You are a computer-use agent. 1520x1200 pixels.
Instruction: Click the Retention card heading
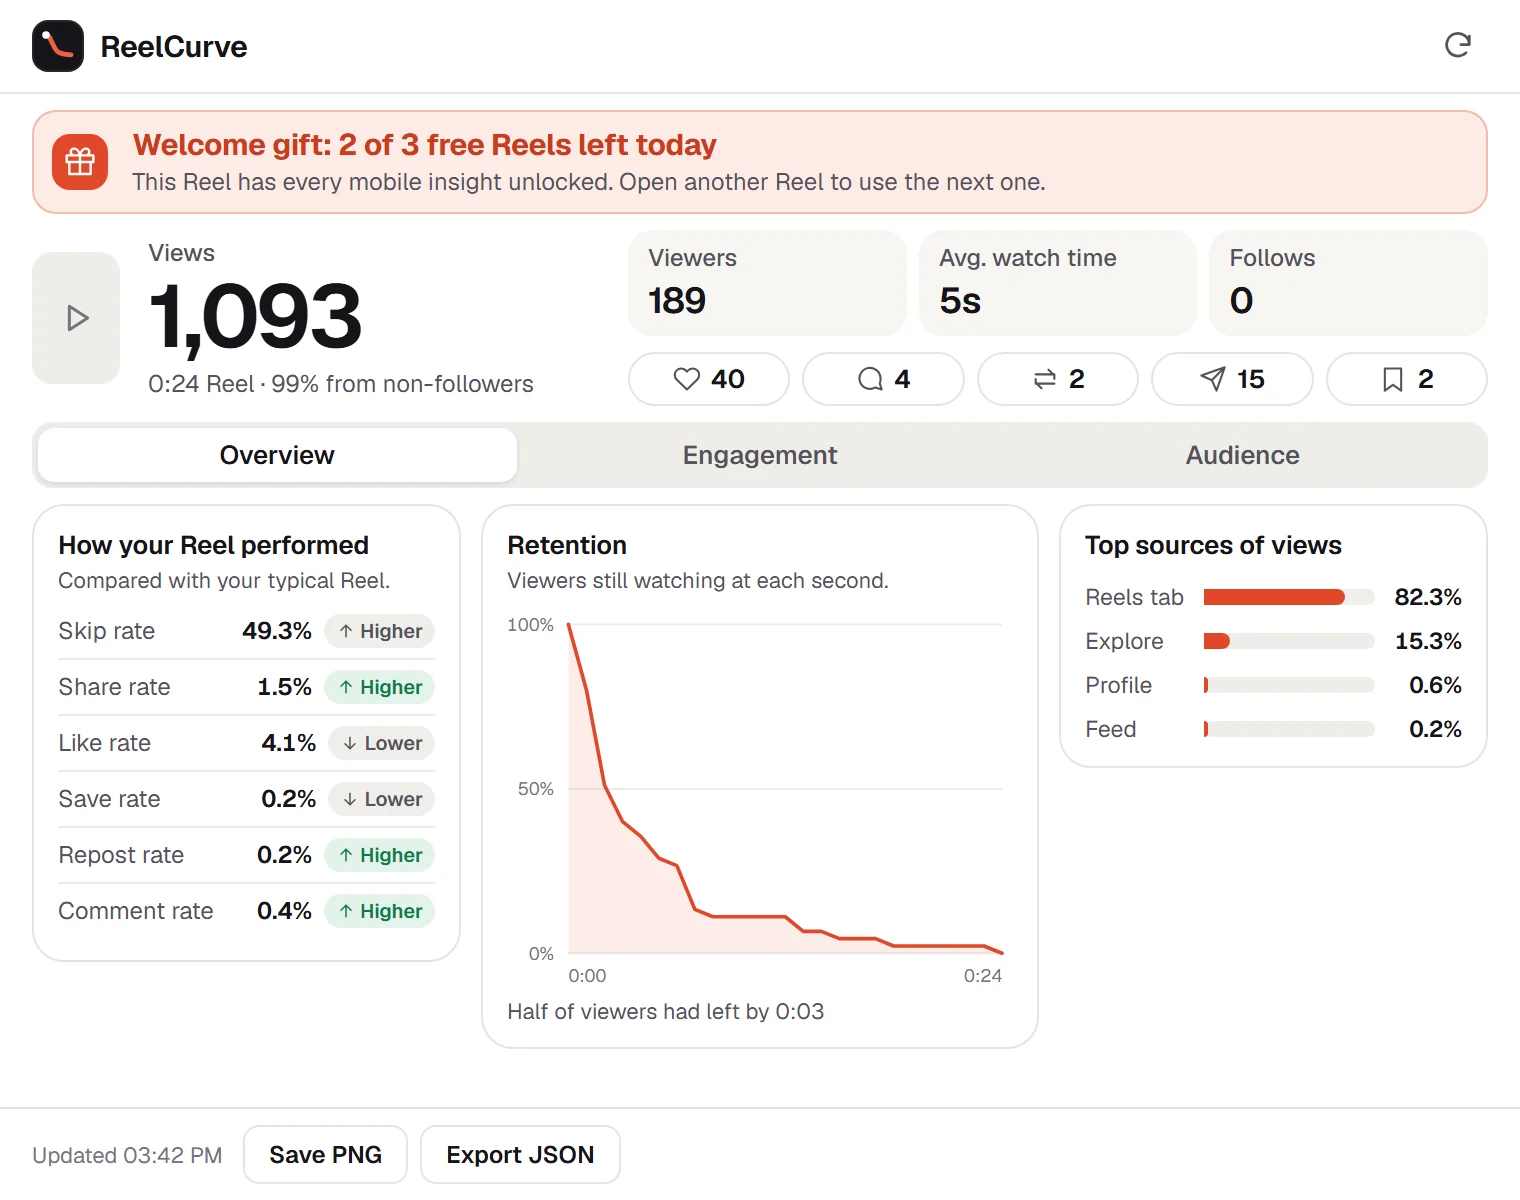[x=567, y=545]
